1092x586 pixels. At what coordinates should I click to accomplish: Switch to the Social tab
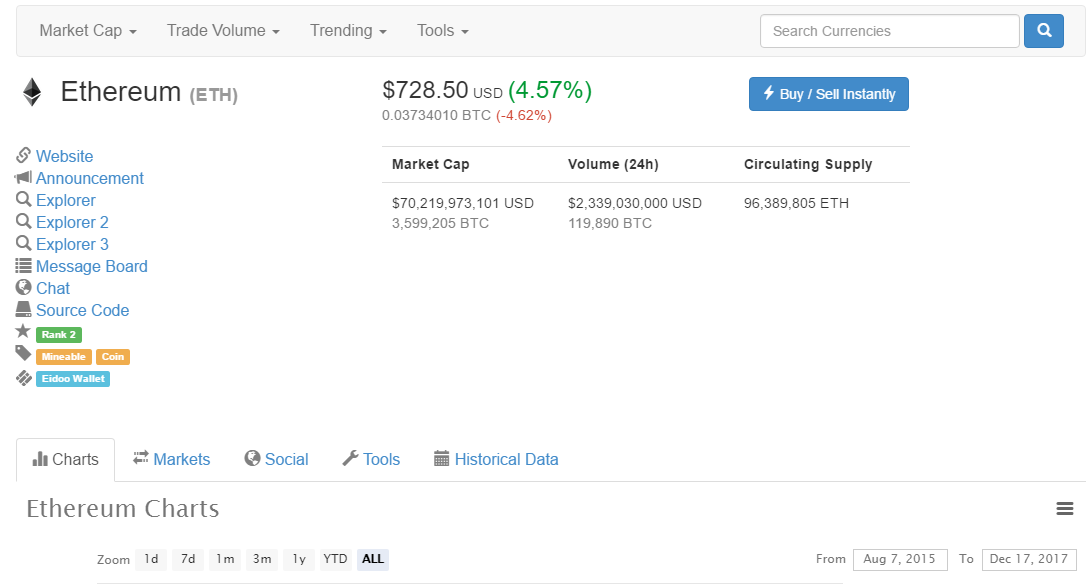[276, 459]
